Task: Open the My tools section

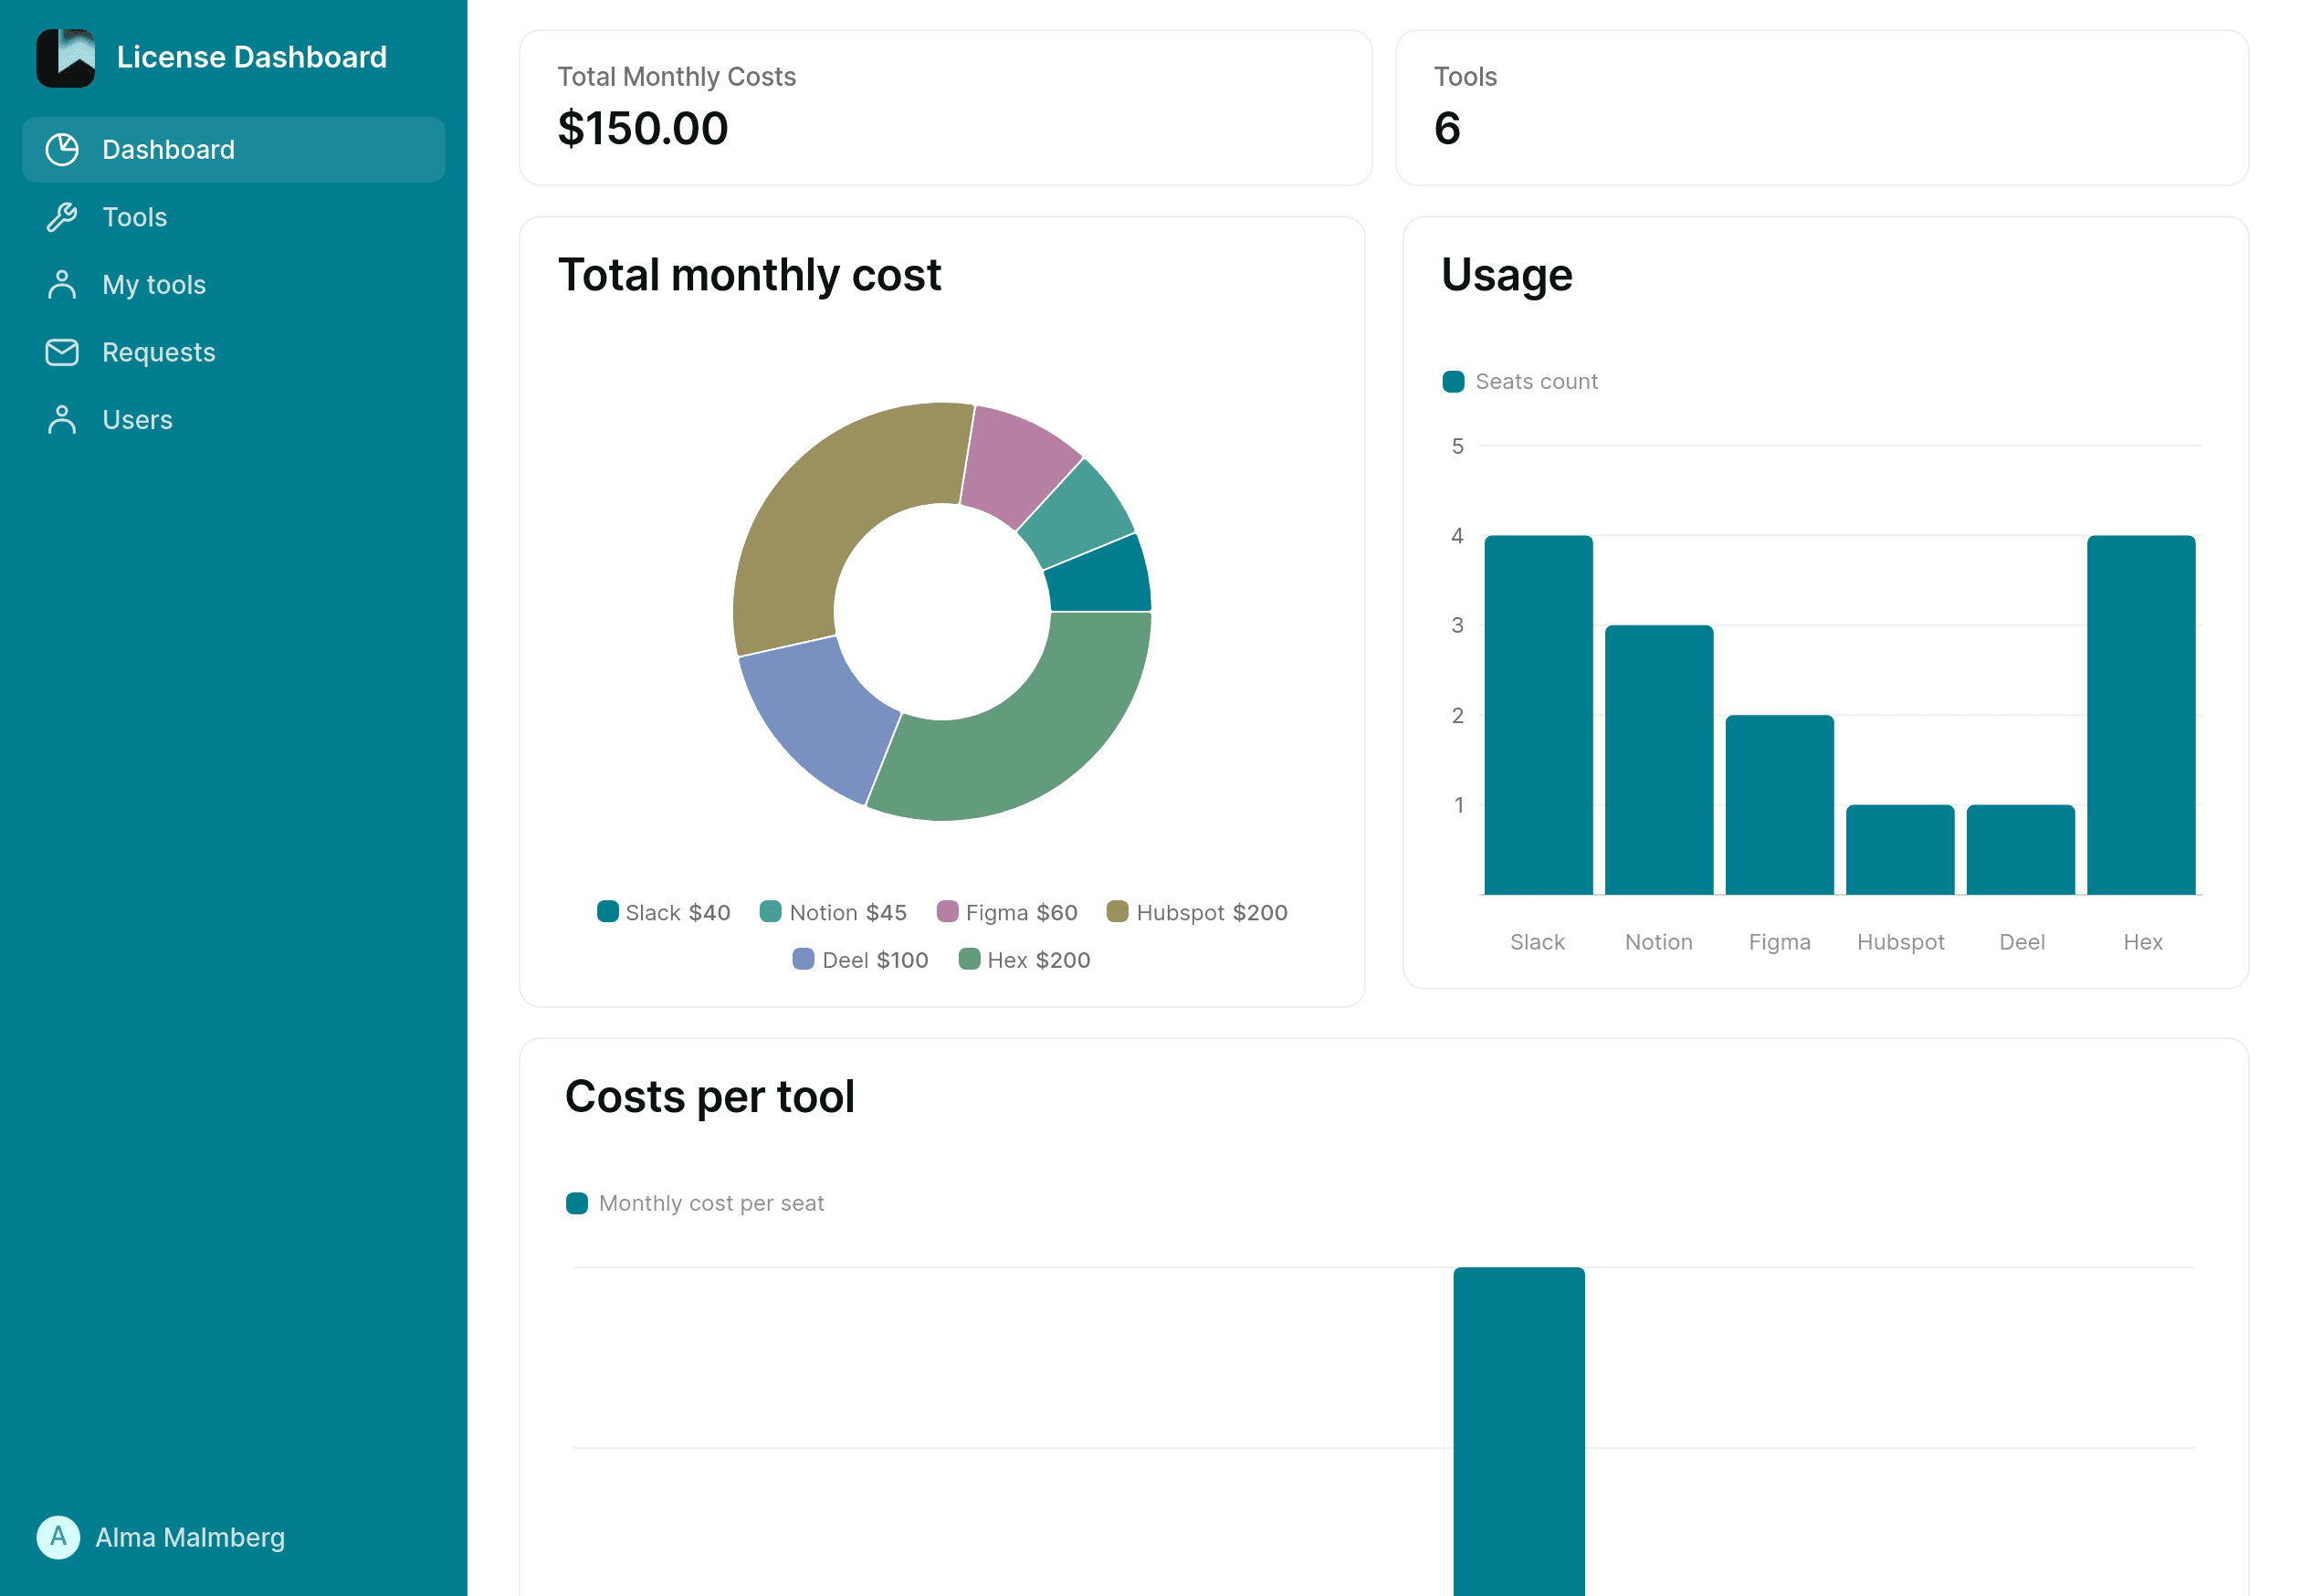Action: 233,285
